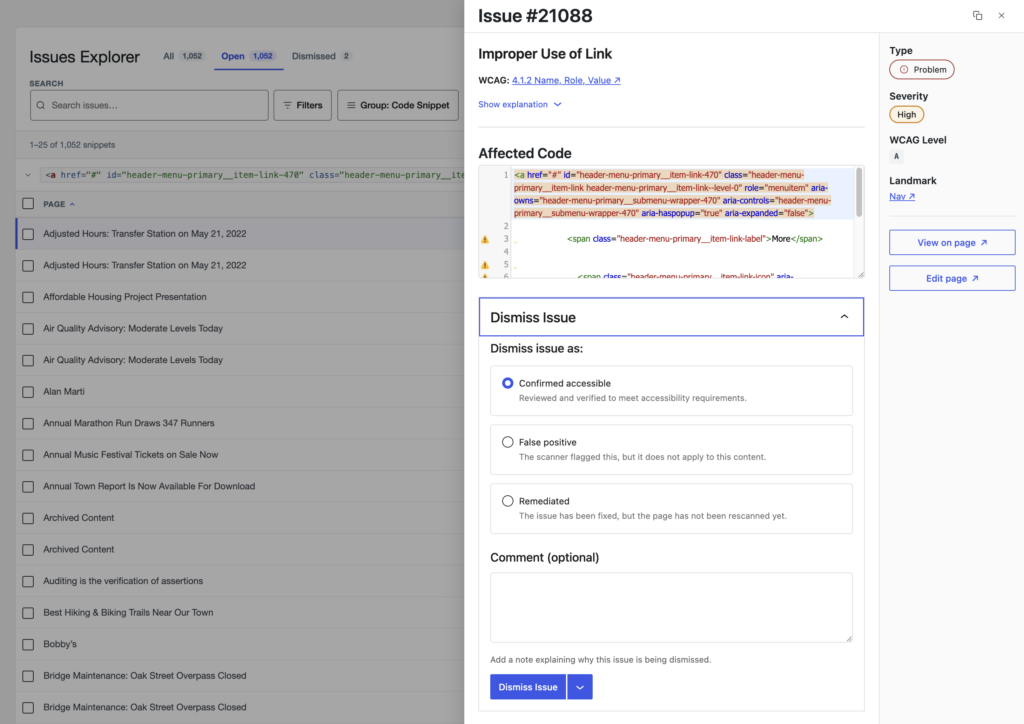Open the Bobby's row
The image size is (1024, 724).
coord(60,644)
